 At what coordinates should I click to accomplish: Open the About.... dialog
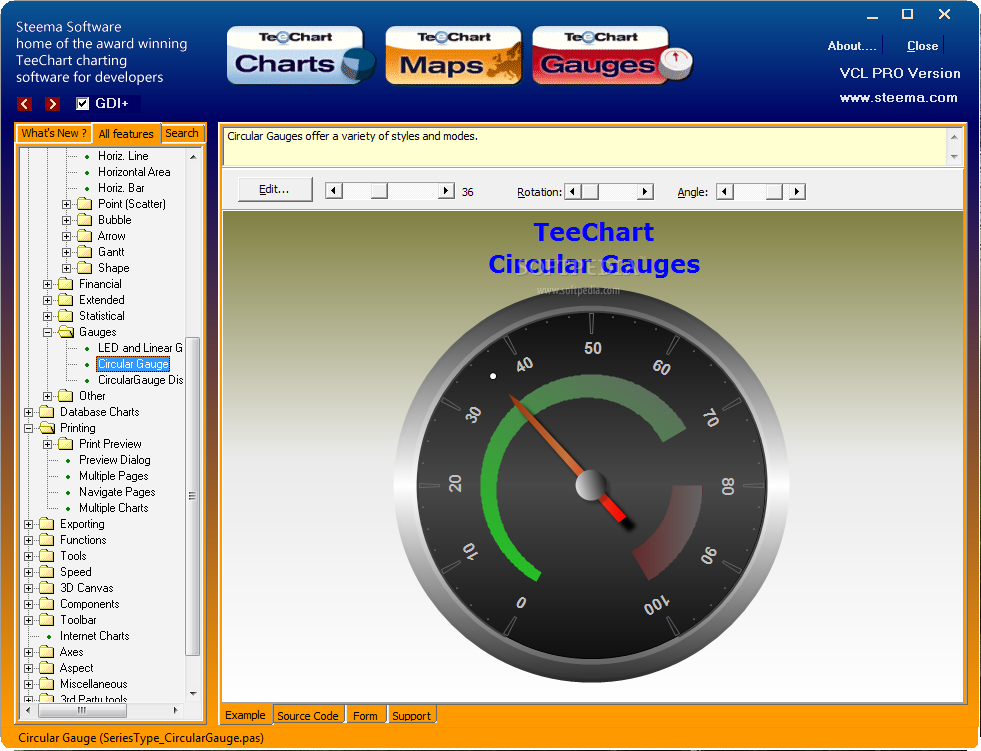(851, 46)
